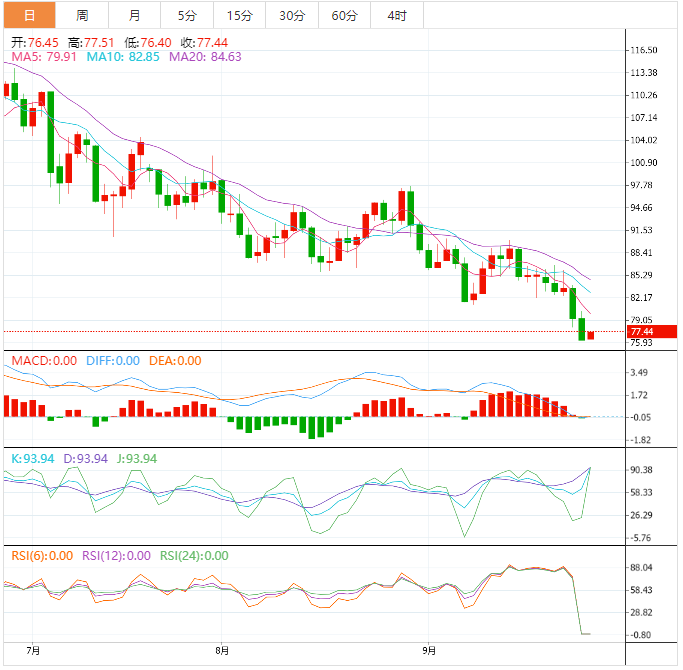The image size is (683, 670).
Task: Click the 9月 date axis marker
Action: point(429,651)
